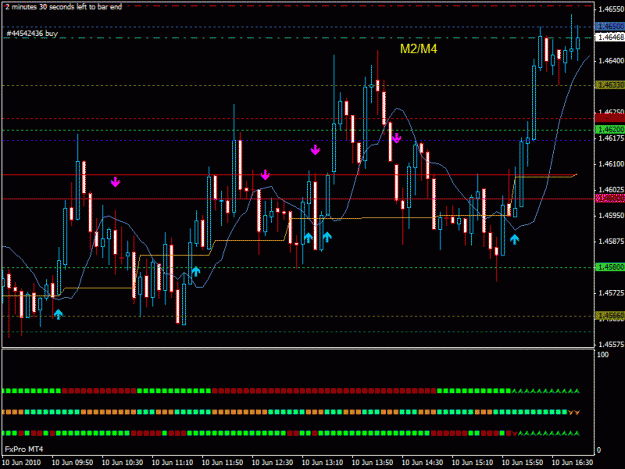Click the 1.45875 price axis label
625x469 pixels.
coord(611,241)
